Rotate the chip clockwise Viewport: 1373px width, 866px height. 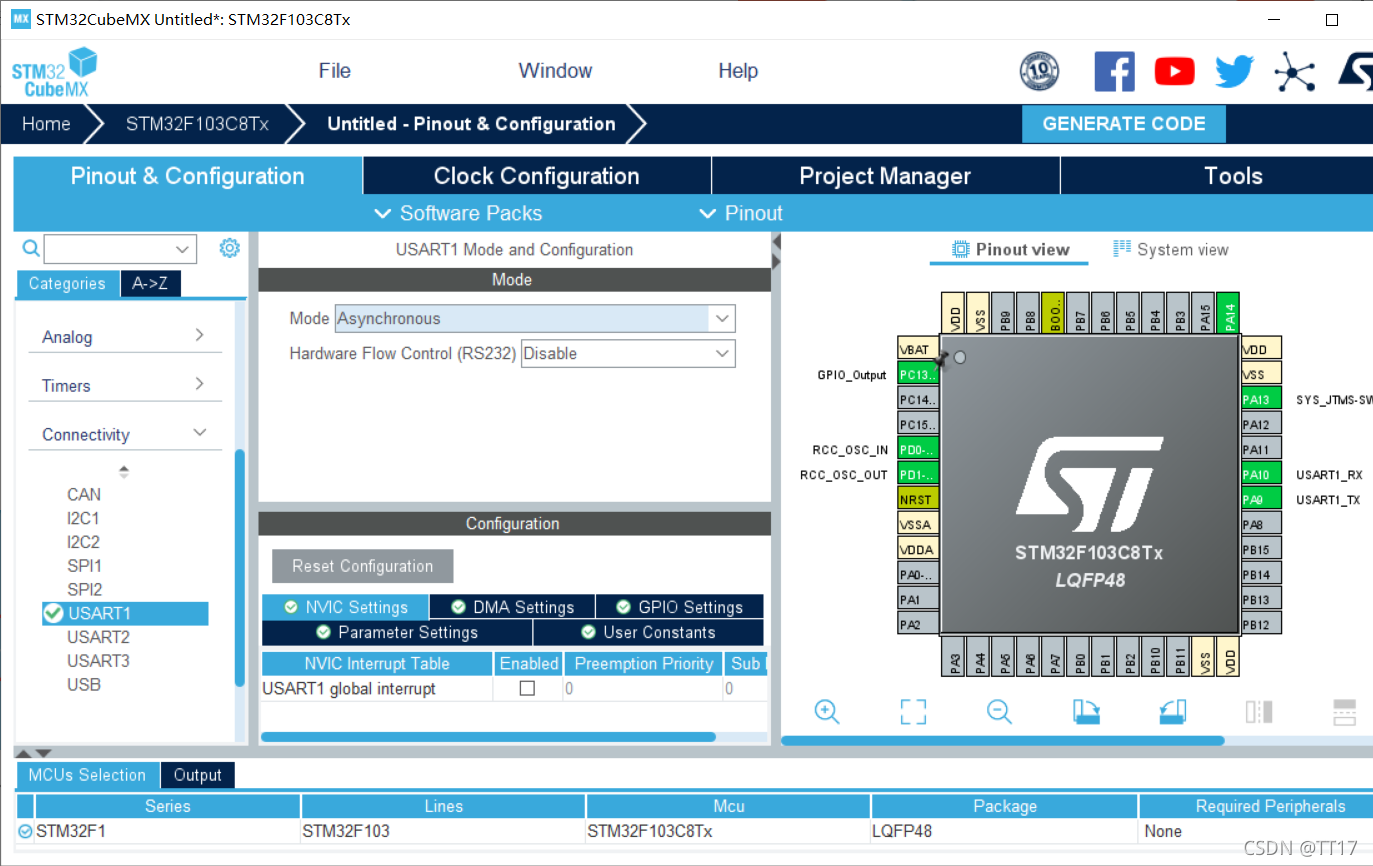1086,711
